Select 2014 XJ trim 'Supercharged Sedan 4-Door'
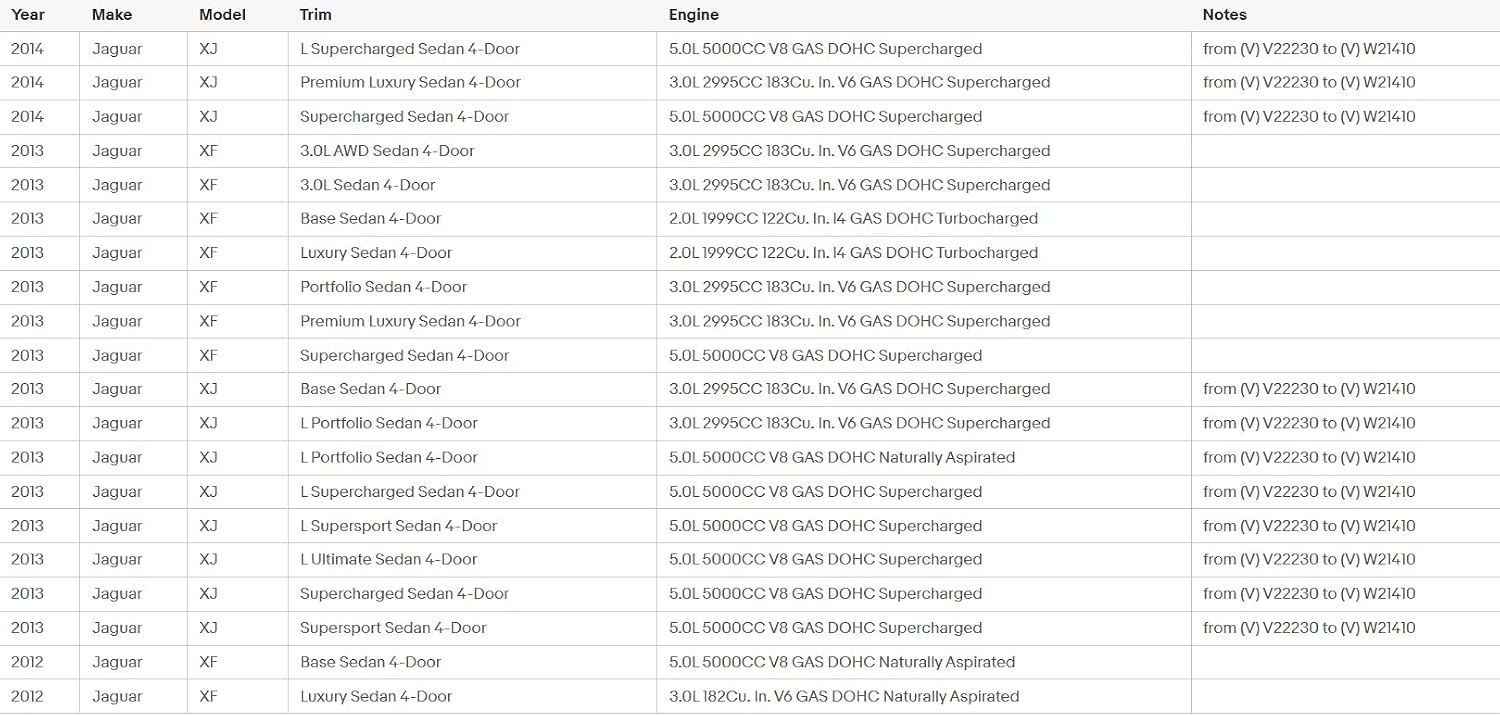1500x716 pixels. pos(405,117)
